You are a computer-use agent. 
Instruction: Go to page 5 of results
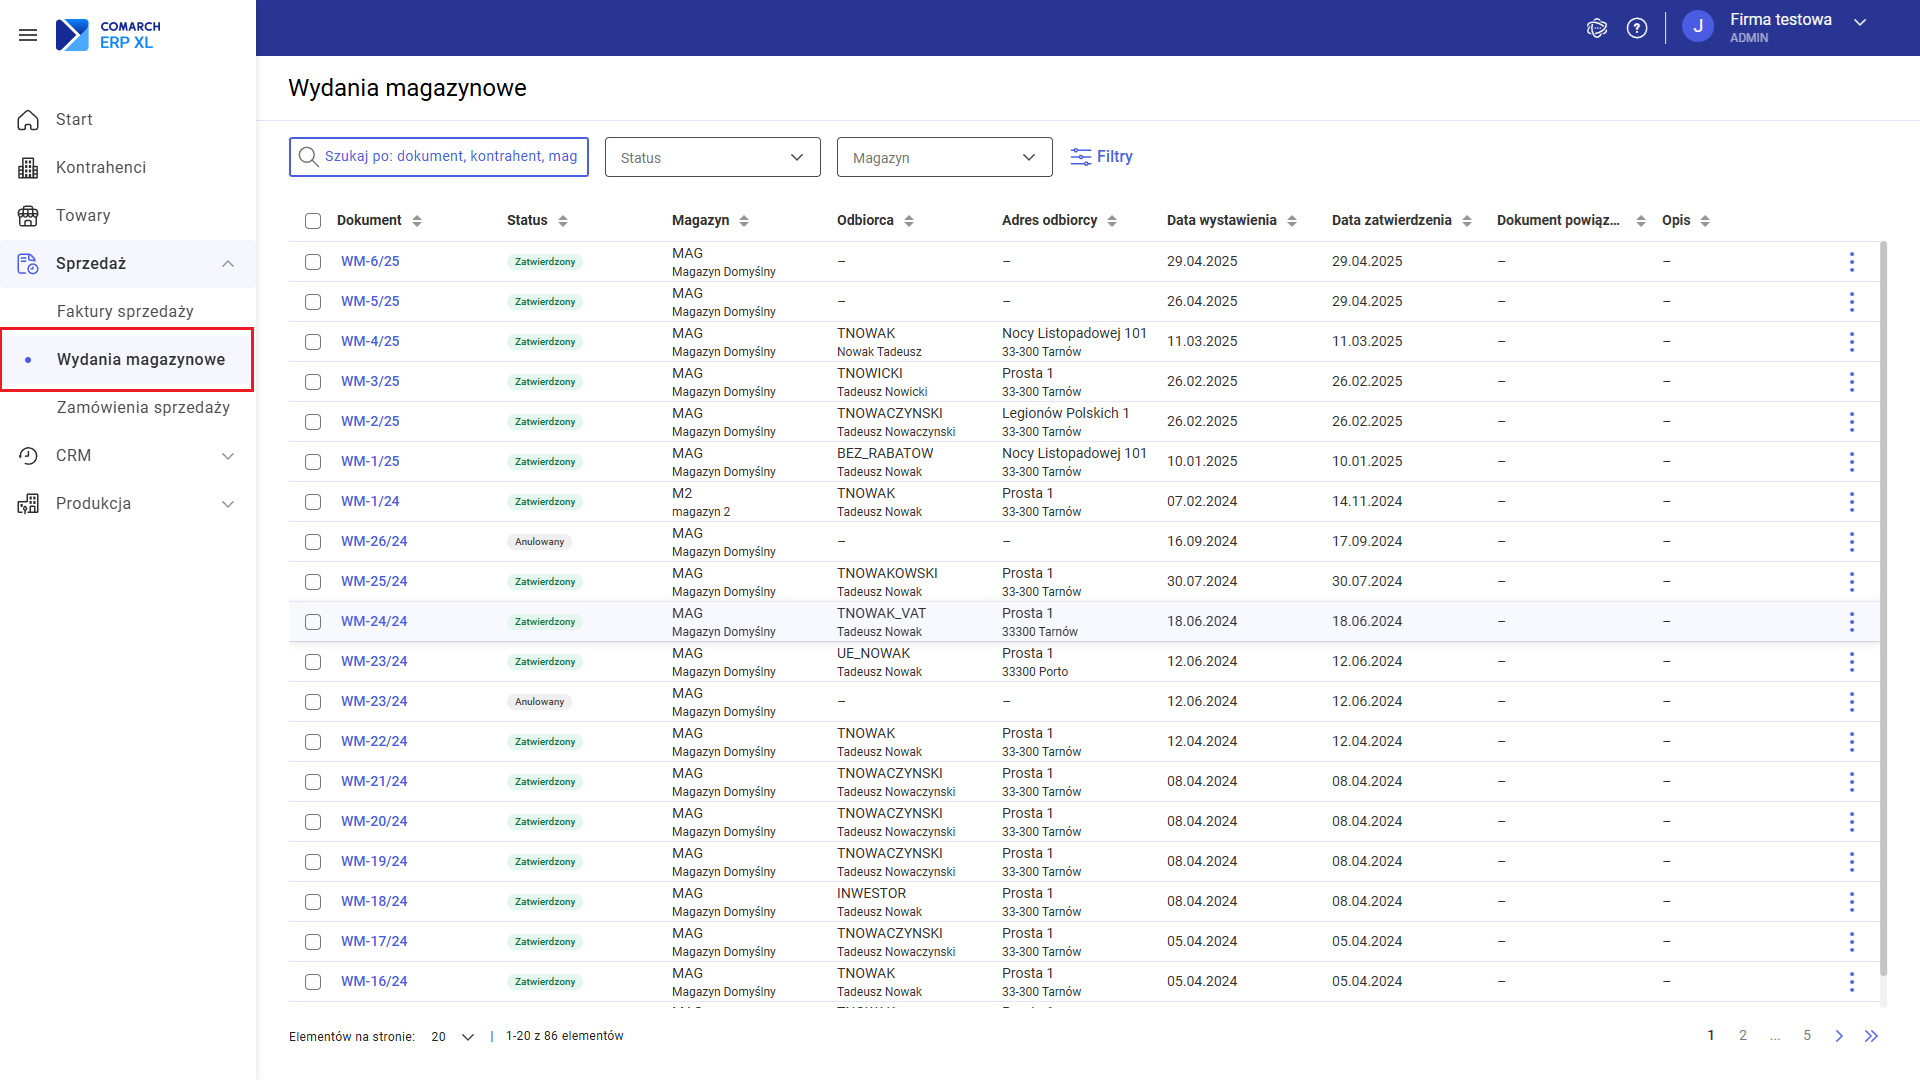1807,1035
